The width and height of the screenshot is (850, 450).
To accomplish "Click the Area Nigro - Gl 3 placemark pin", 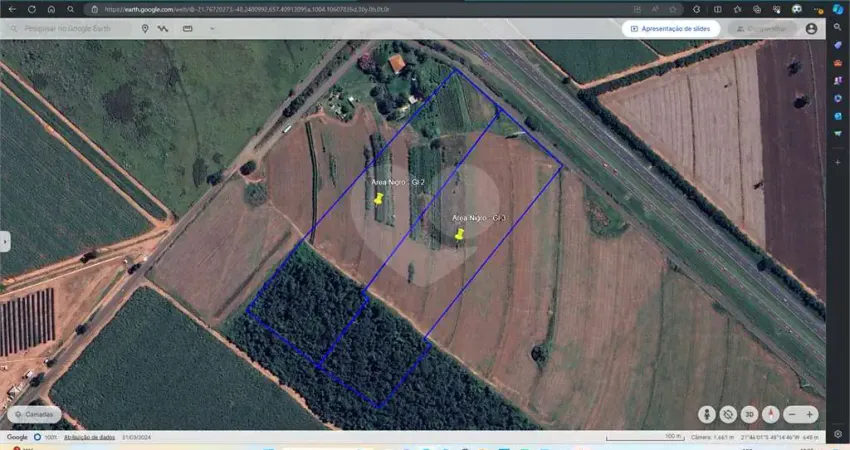I will (459, 234).
